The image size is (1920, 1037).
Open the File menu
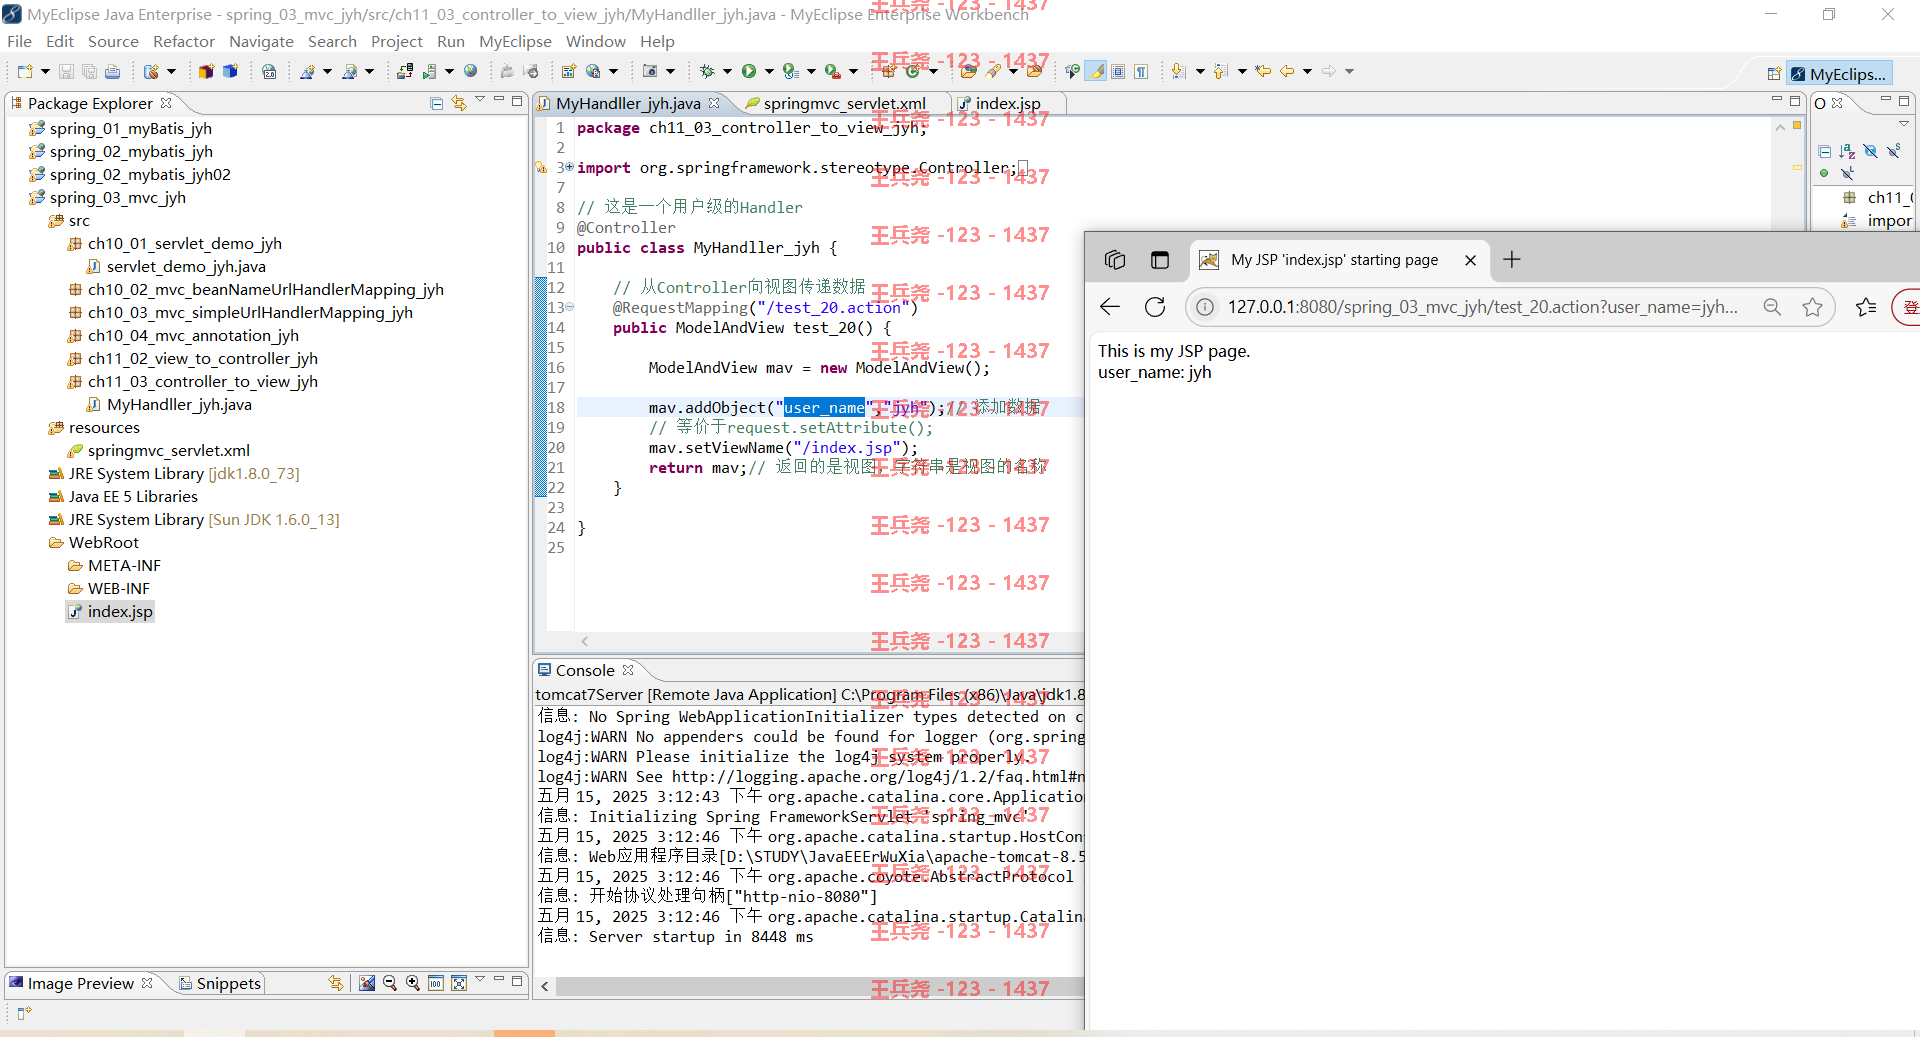click(19, 41)
